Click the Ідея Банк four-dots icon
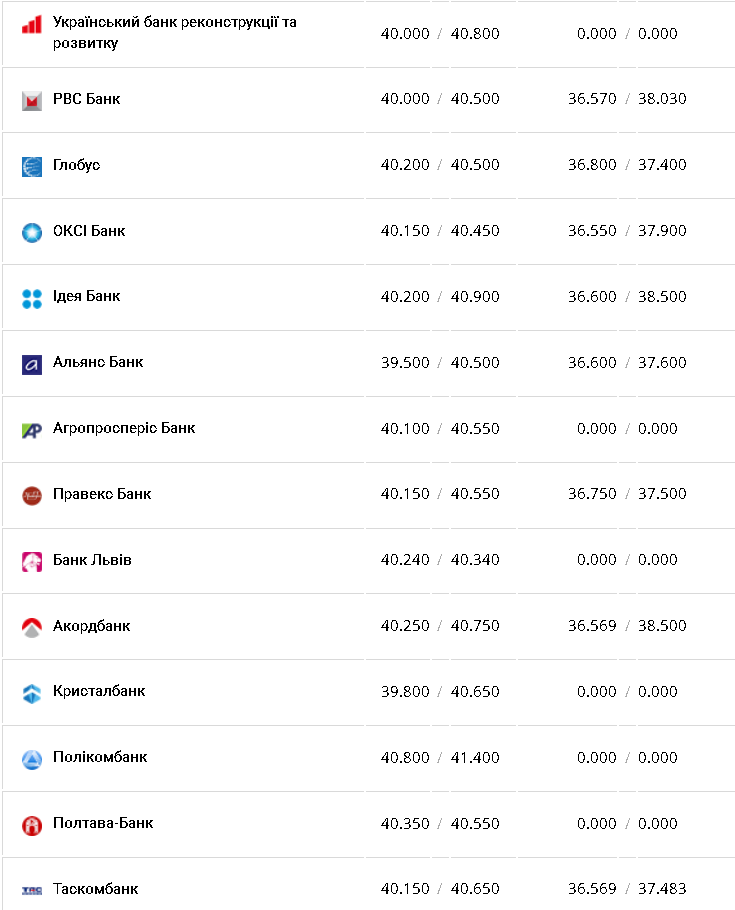The image size is (735, 910). 32,298
